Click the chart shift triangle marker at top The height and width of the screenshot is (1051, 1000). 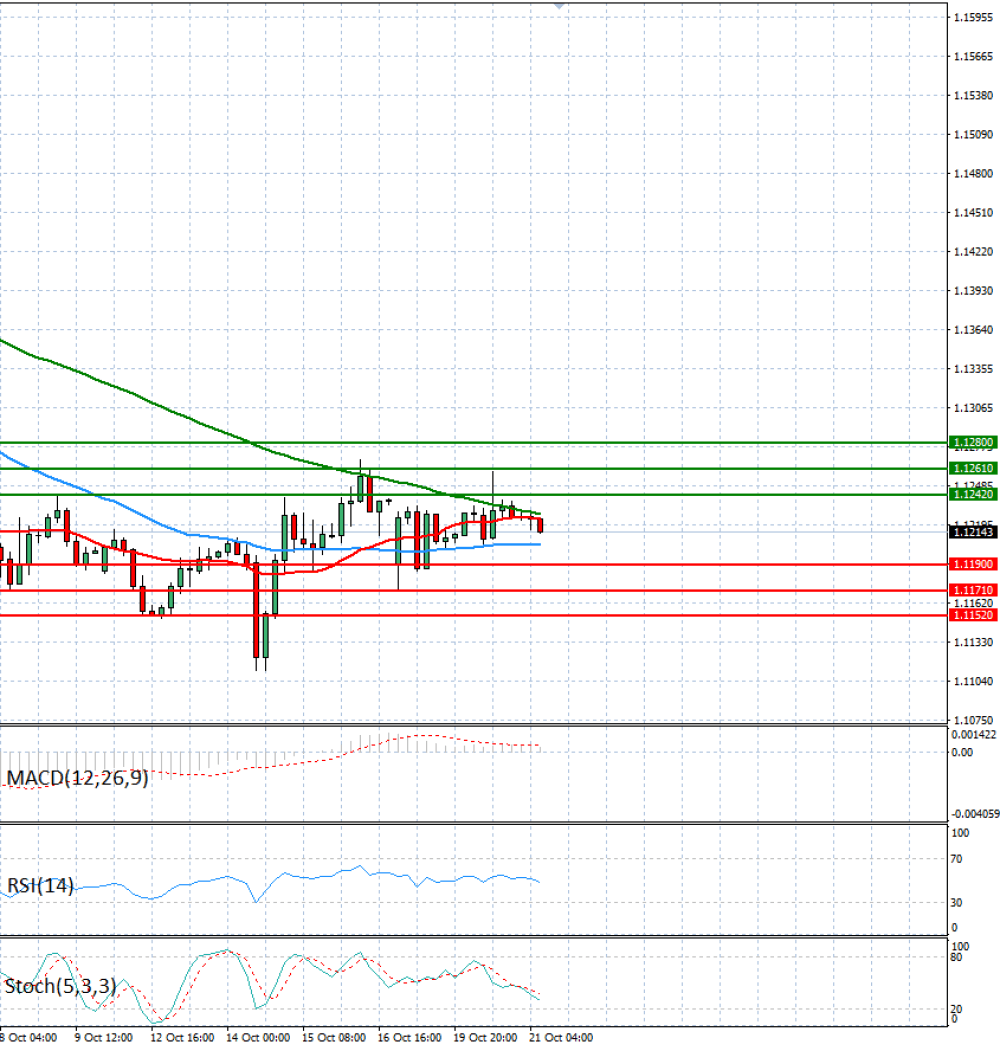[559, 5]
